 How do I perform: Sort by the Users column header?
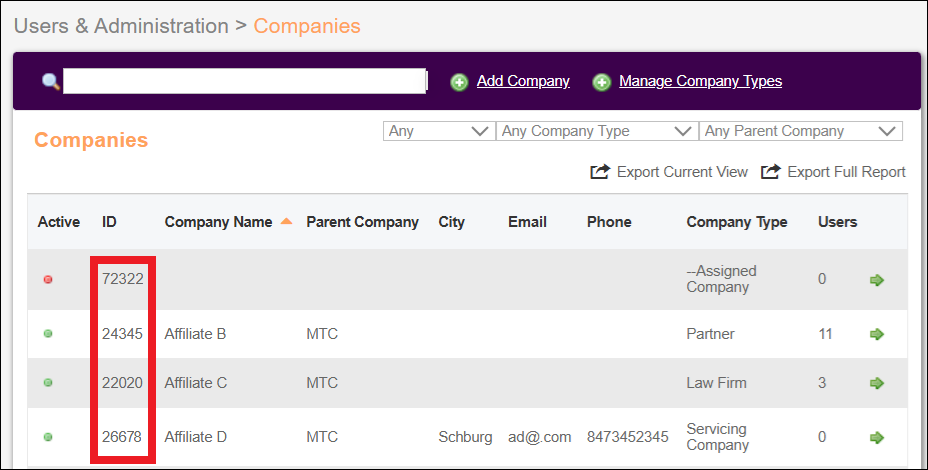837,222
